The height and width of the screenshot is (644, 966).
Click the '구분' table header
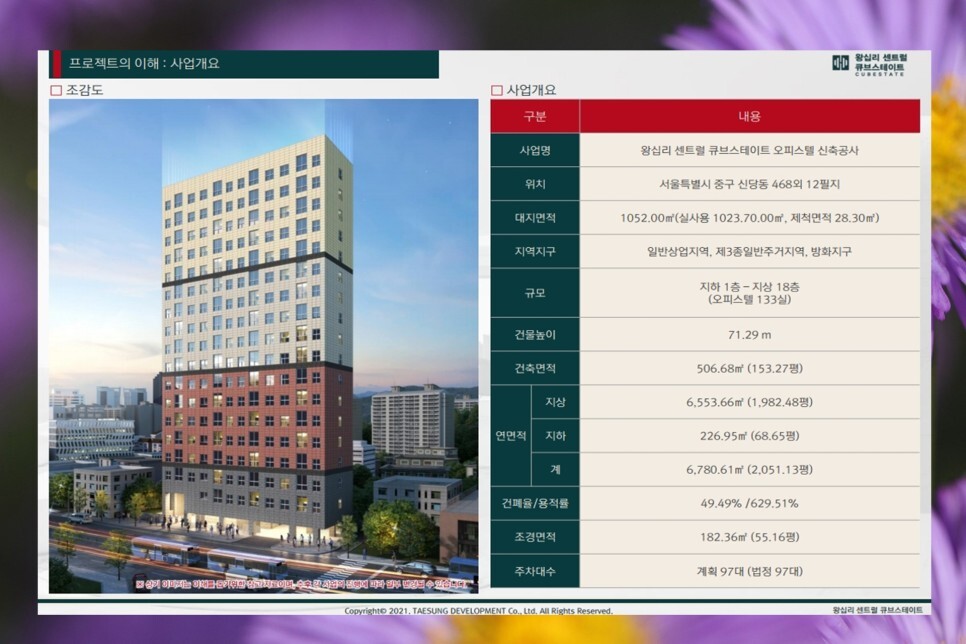pyautogui.click(x=535, y=116)
